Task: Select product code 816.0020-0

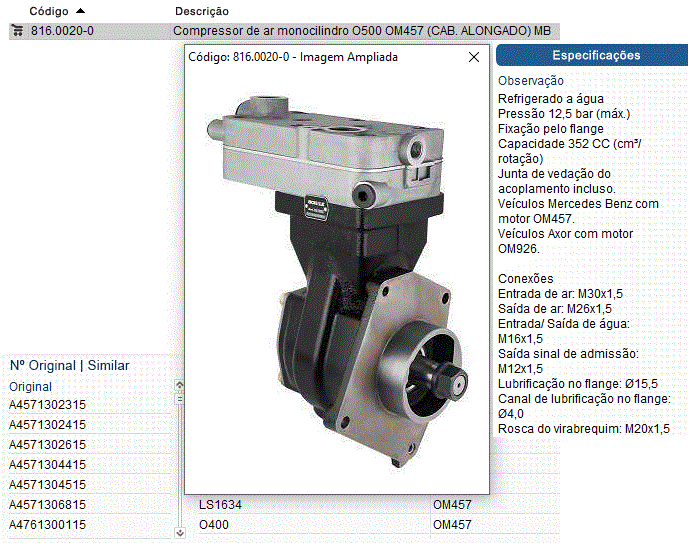Action: tap(62, 31)
